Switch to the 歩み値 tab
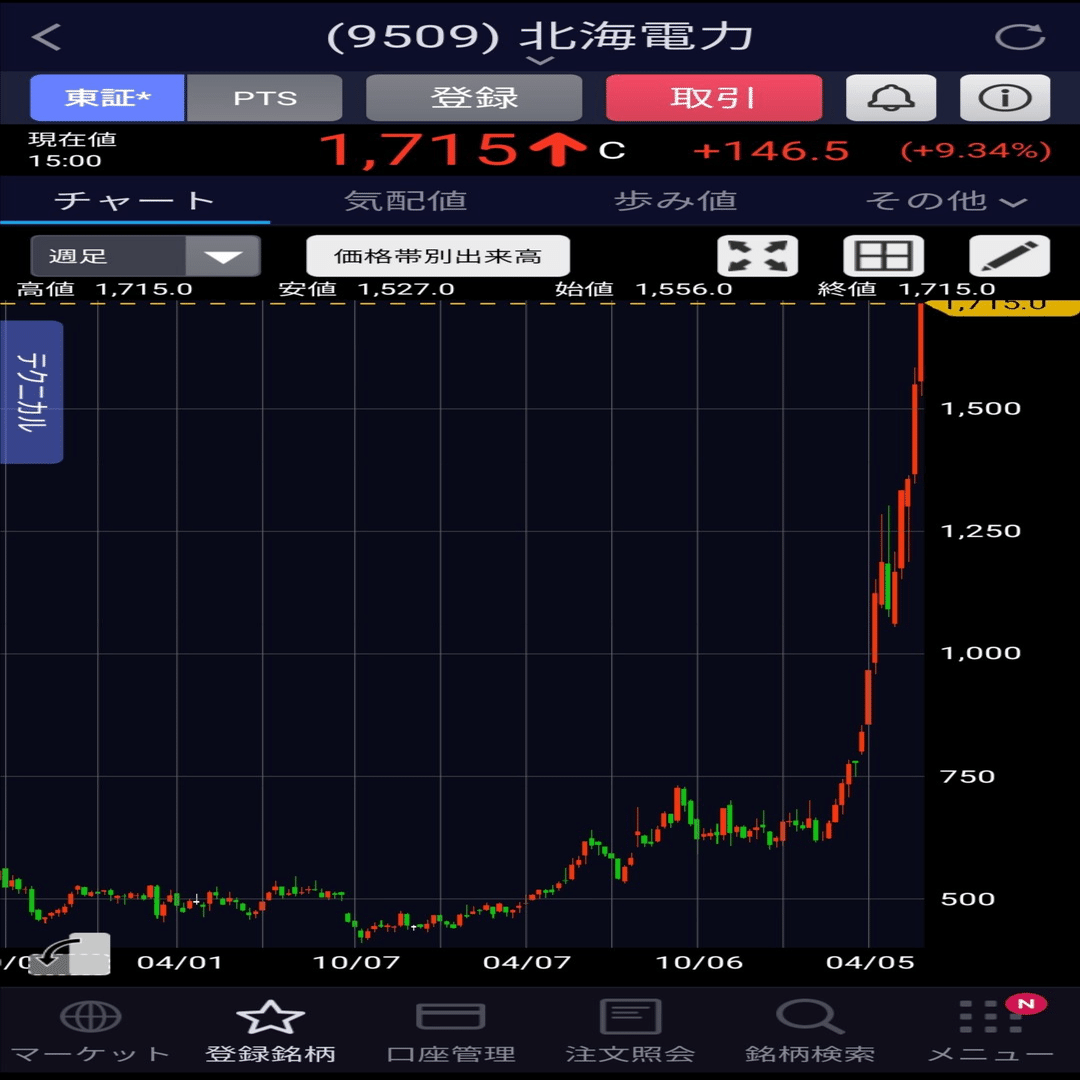Viewport: 1080px width, 1080px height. coord(675,201)
